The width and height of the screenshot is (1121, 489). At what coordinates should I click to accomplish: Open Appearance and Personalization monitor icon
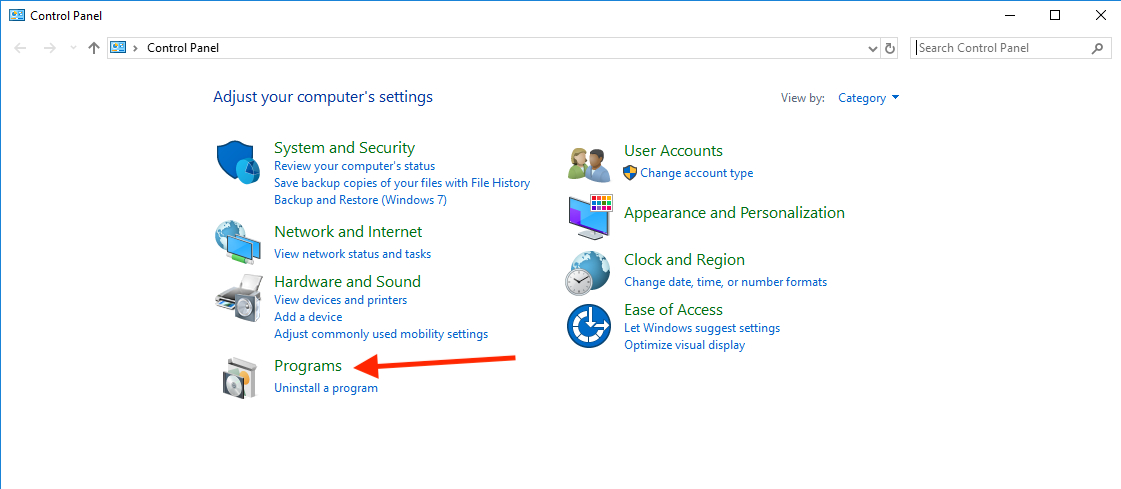pos(589,216)
